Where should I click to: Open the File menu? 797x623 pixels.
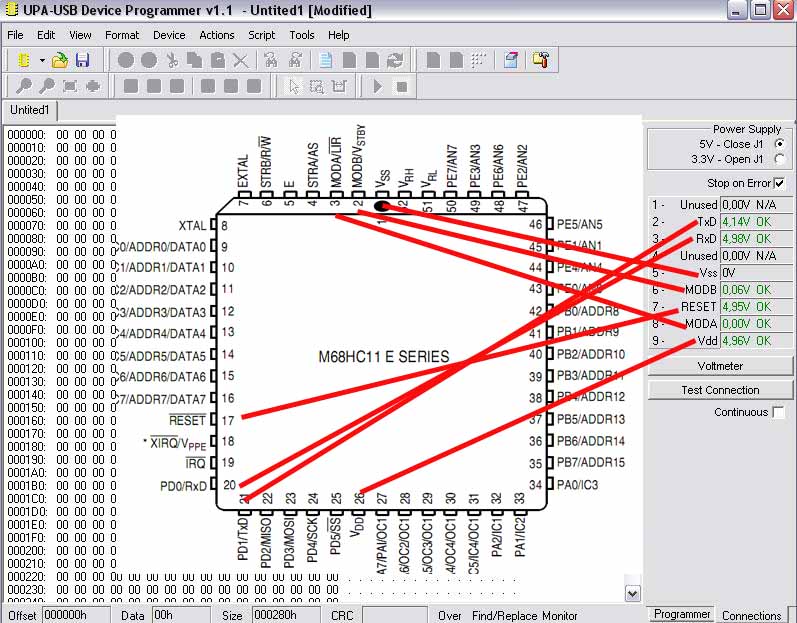(15, 35)
